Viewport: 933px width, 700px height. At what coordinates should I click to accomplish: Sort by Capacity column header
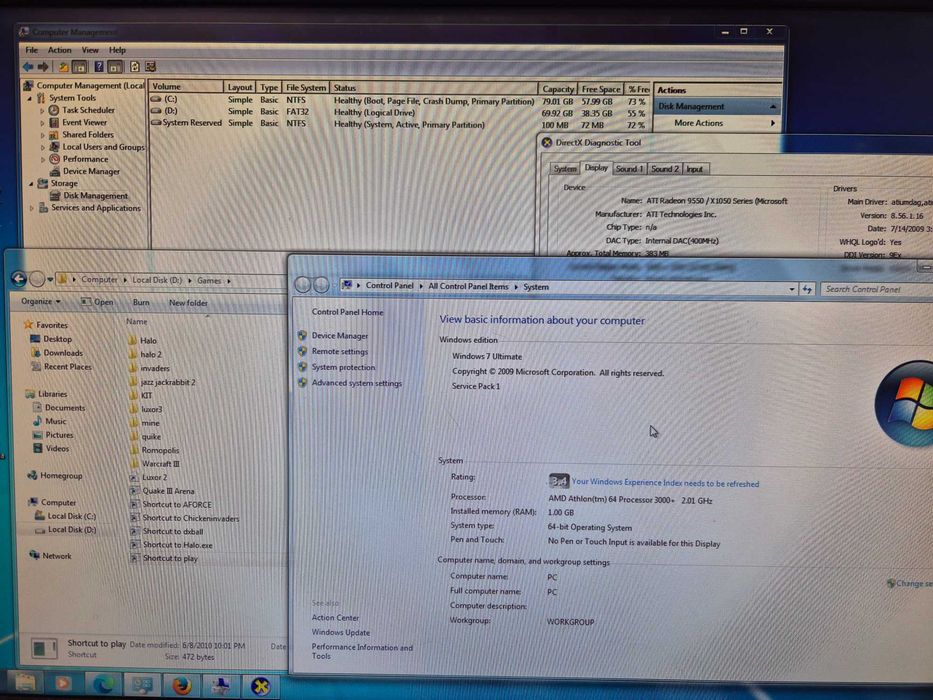pos(558,89)
